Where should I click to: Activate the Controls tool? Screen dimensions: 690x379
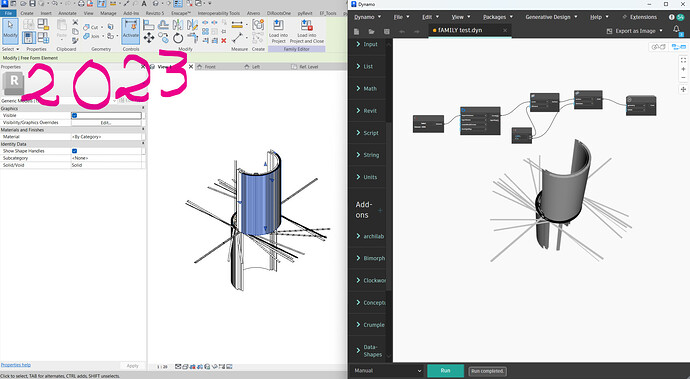[x=130, y=30]
